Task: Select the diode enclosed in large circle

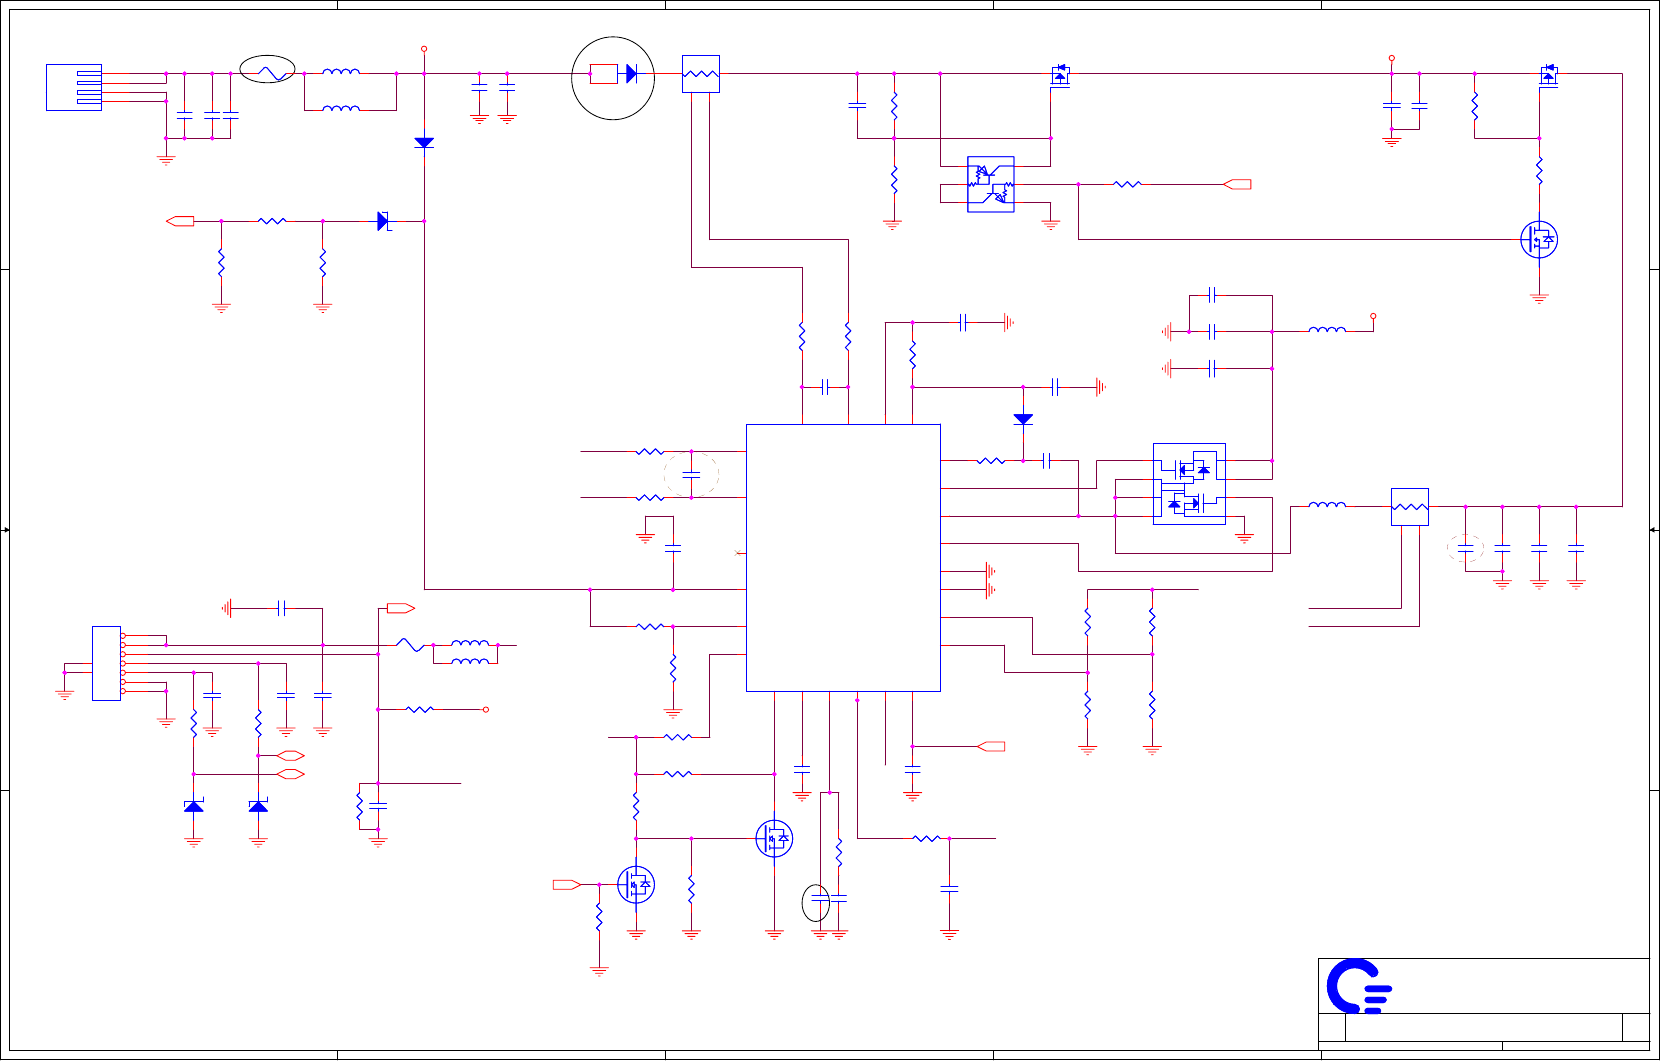Action: tap(631, 73)
